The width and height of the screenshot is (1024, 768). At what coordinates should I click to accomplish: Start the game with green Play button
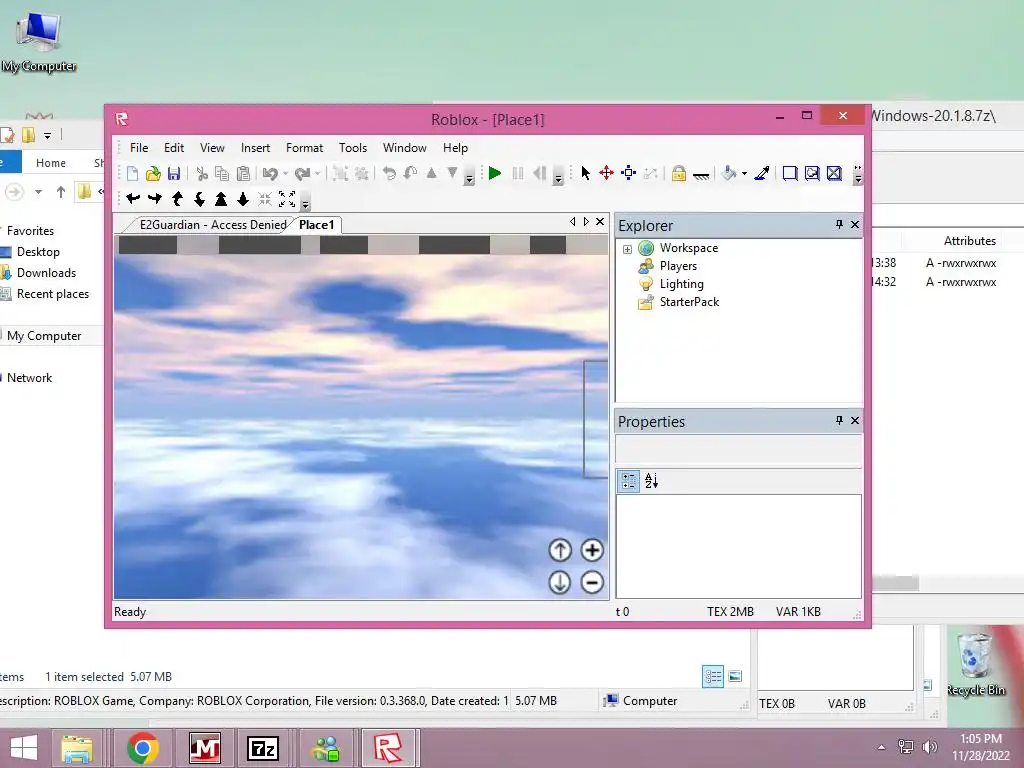(x=494, y=173)
